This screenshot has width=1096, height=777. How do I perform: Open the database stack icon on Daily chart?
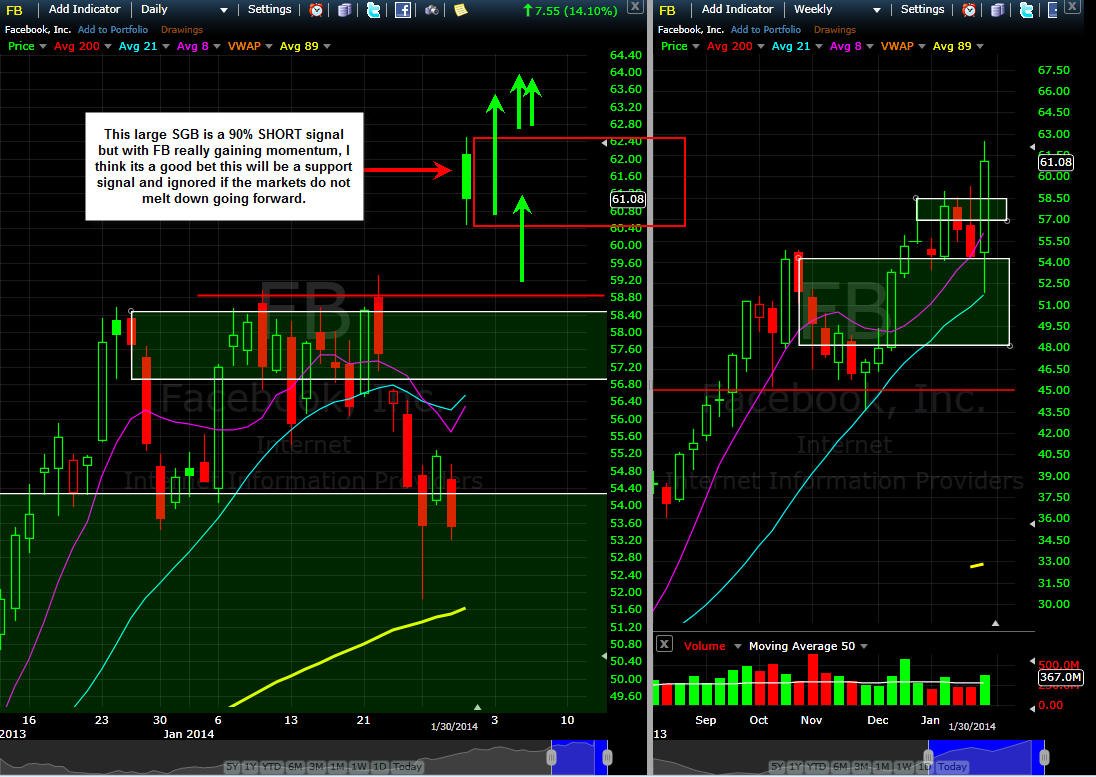[x=345, y=10]
